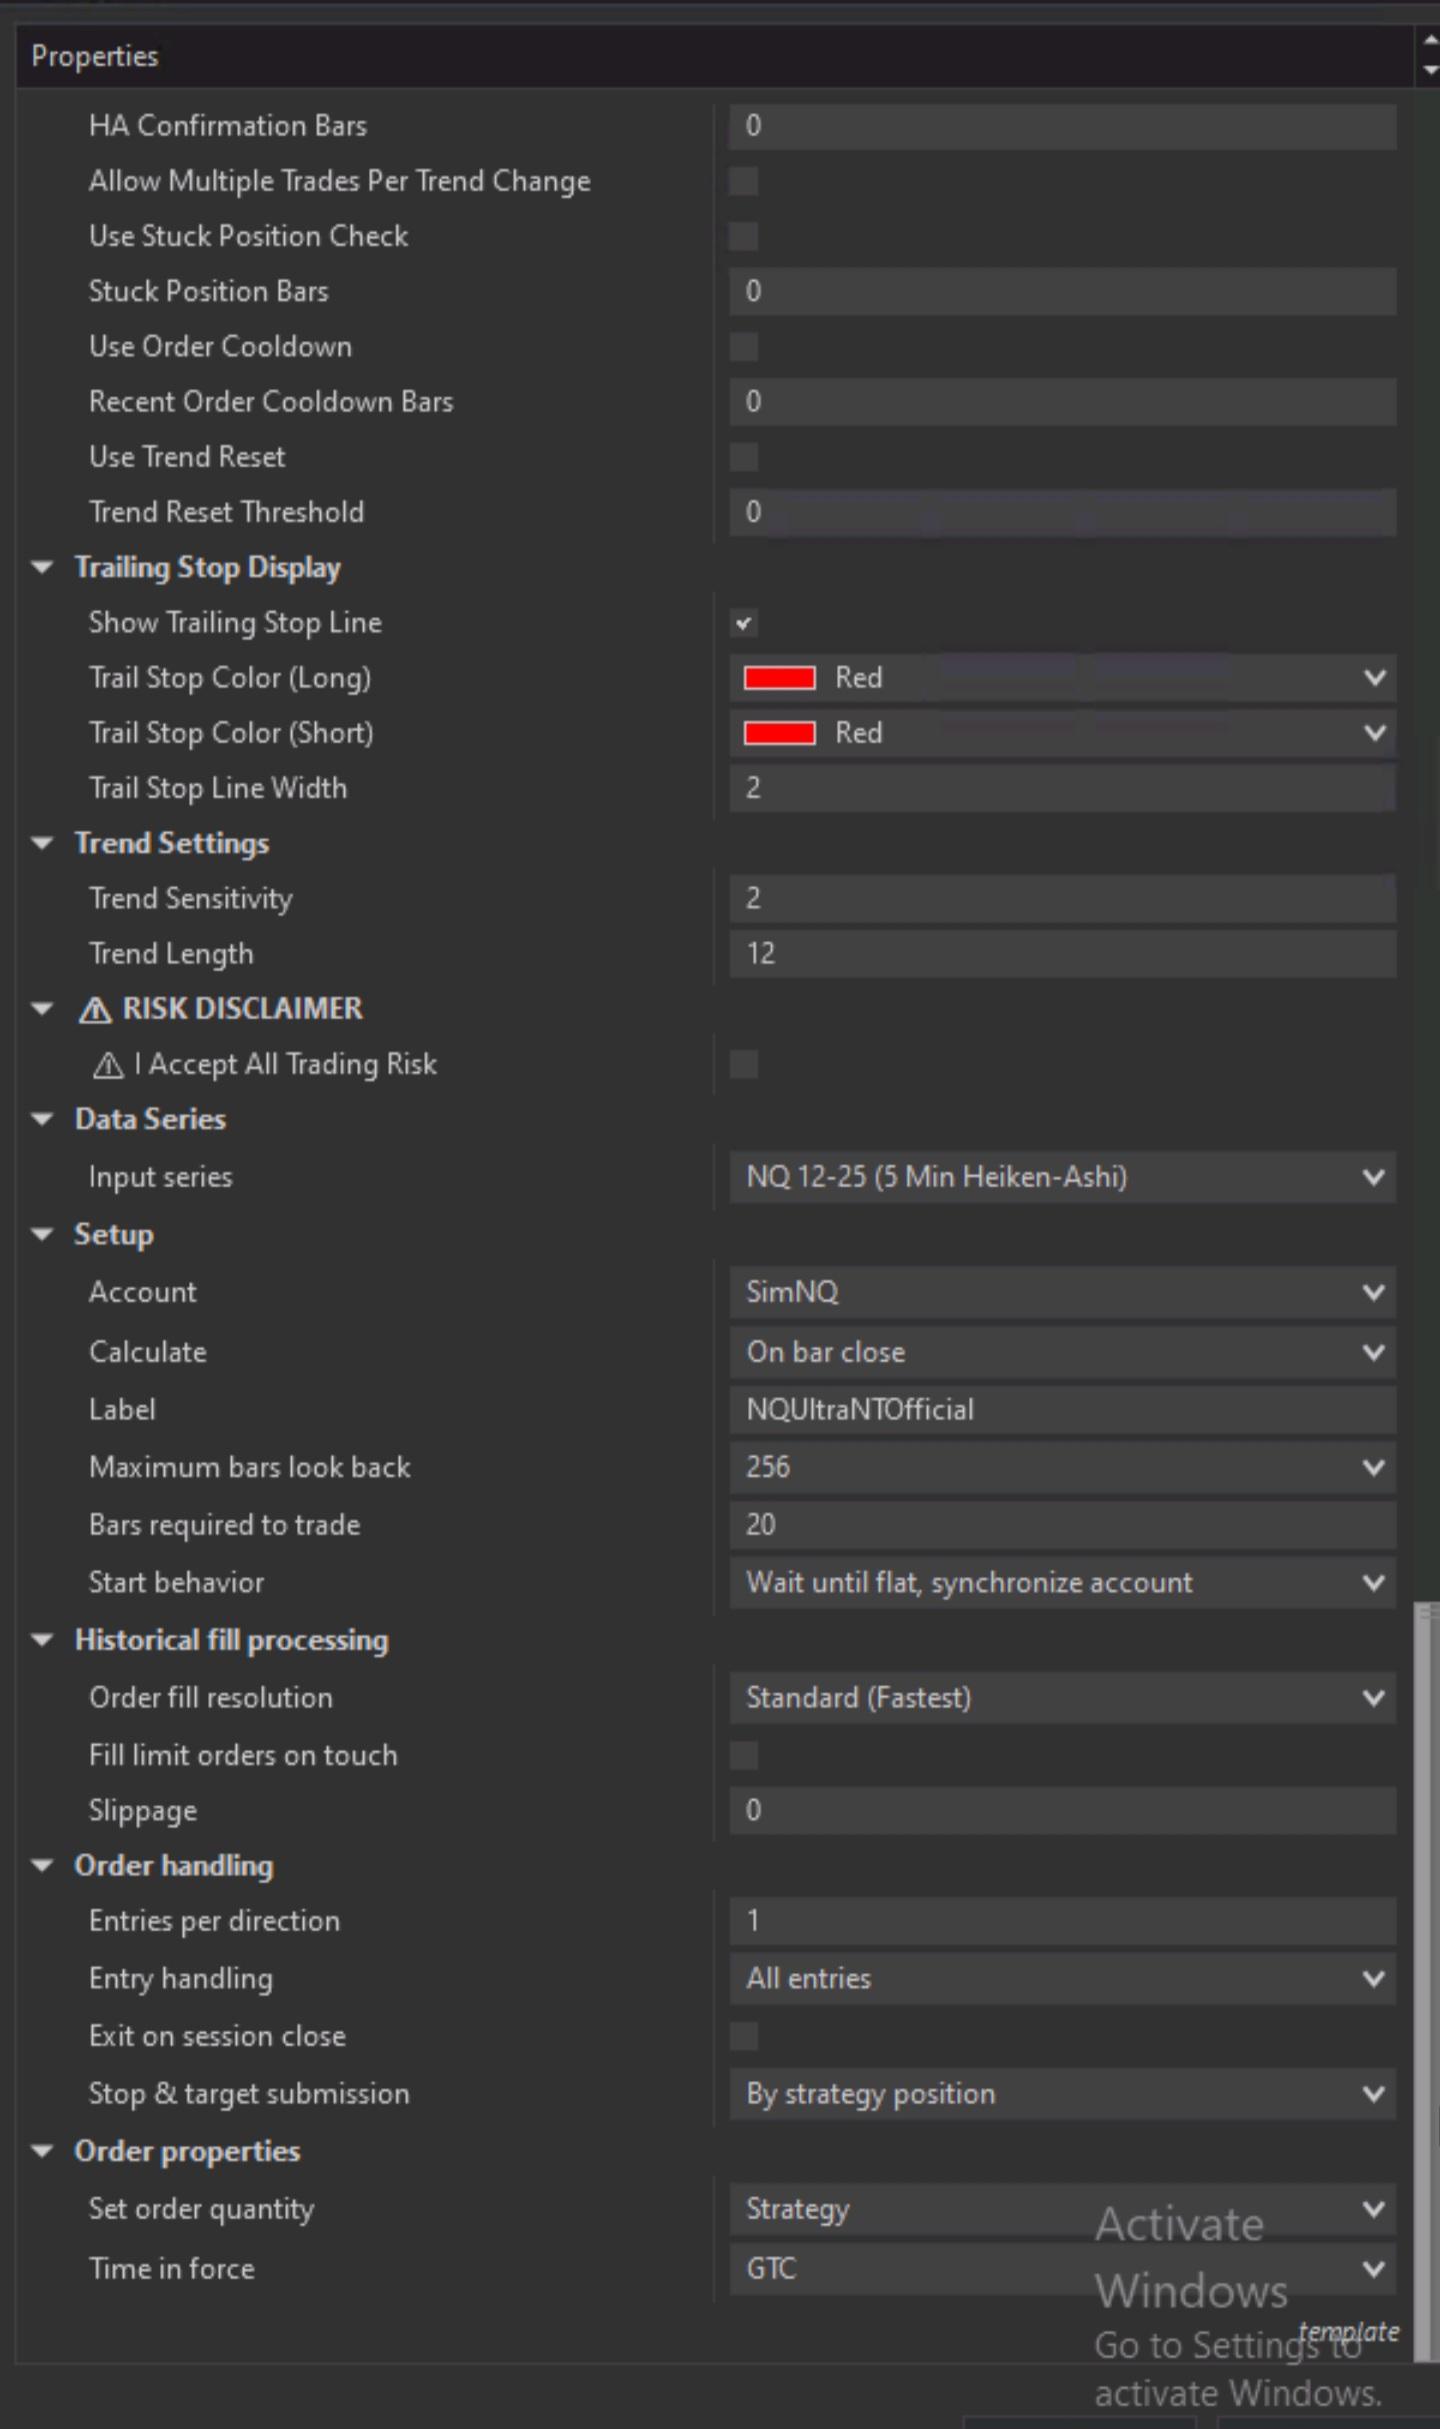Uncheck Show Trailing Stop Line checkbox
Screen dimensions: 1440x2429
coord(743,623)
